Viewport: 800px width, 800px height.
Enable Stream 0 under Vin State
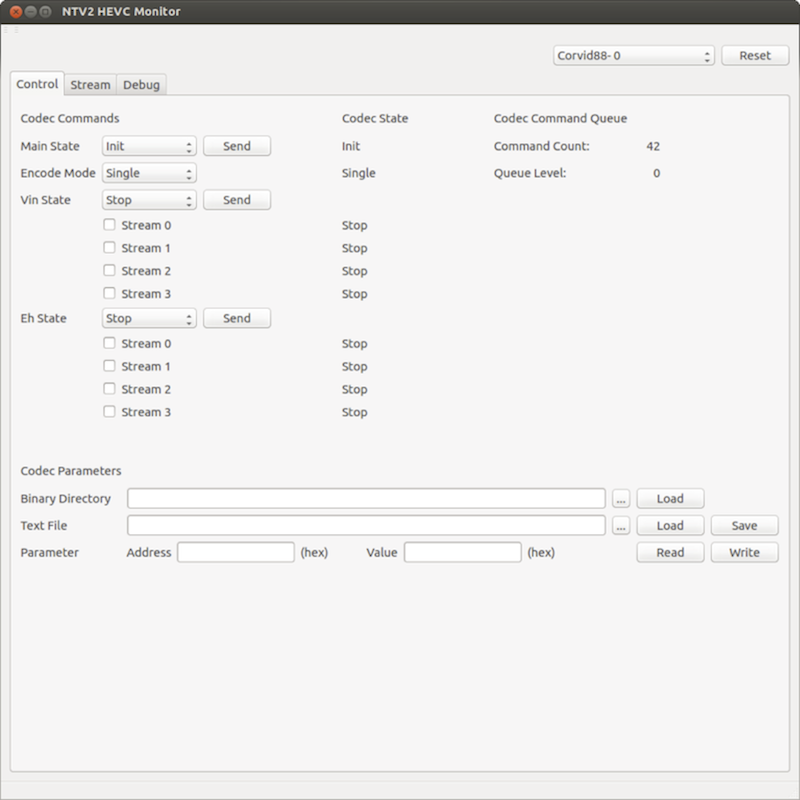(x=110, y=225)
